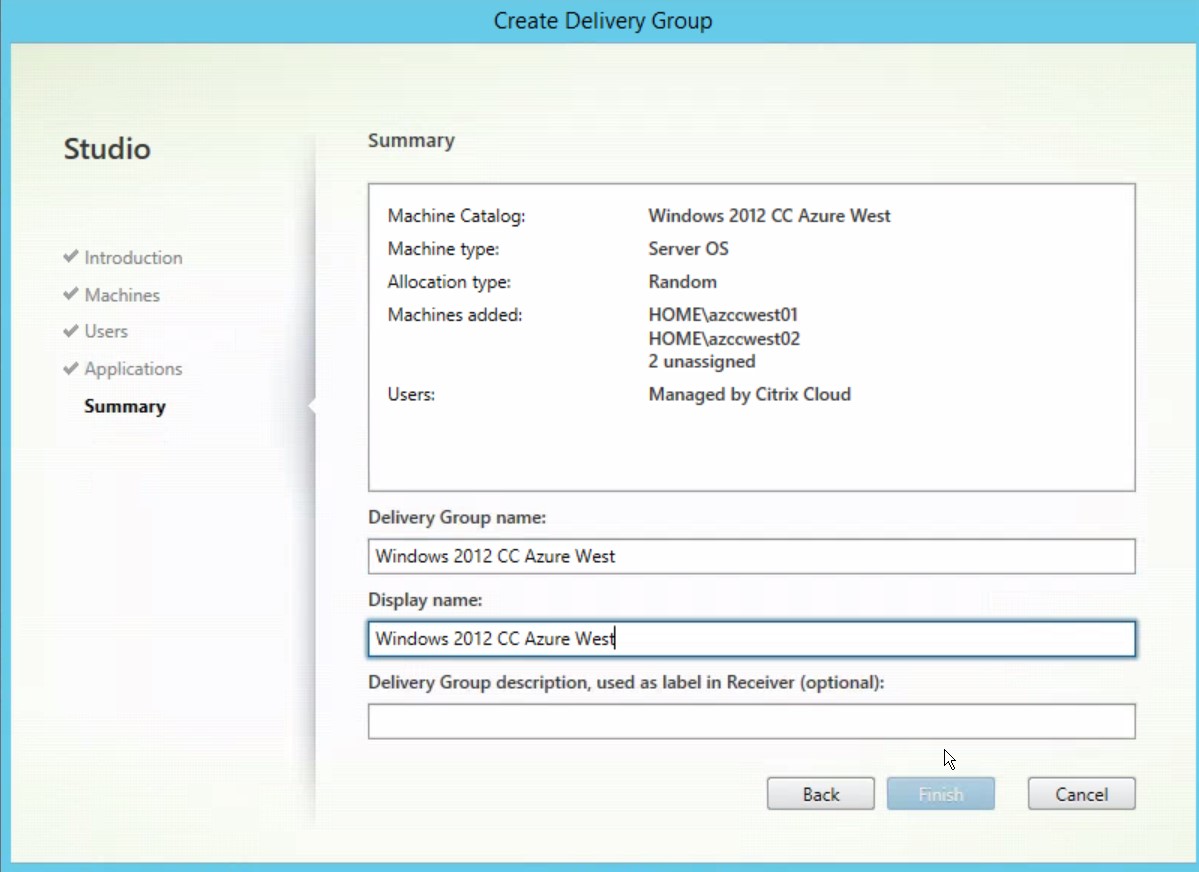
Task: Jump to the Applications wizard step
Action: point(133,369)
